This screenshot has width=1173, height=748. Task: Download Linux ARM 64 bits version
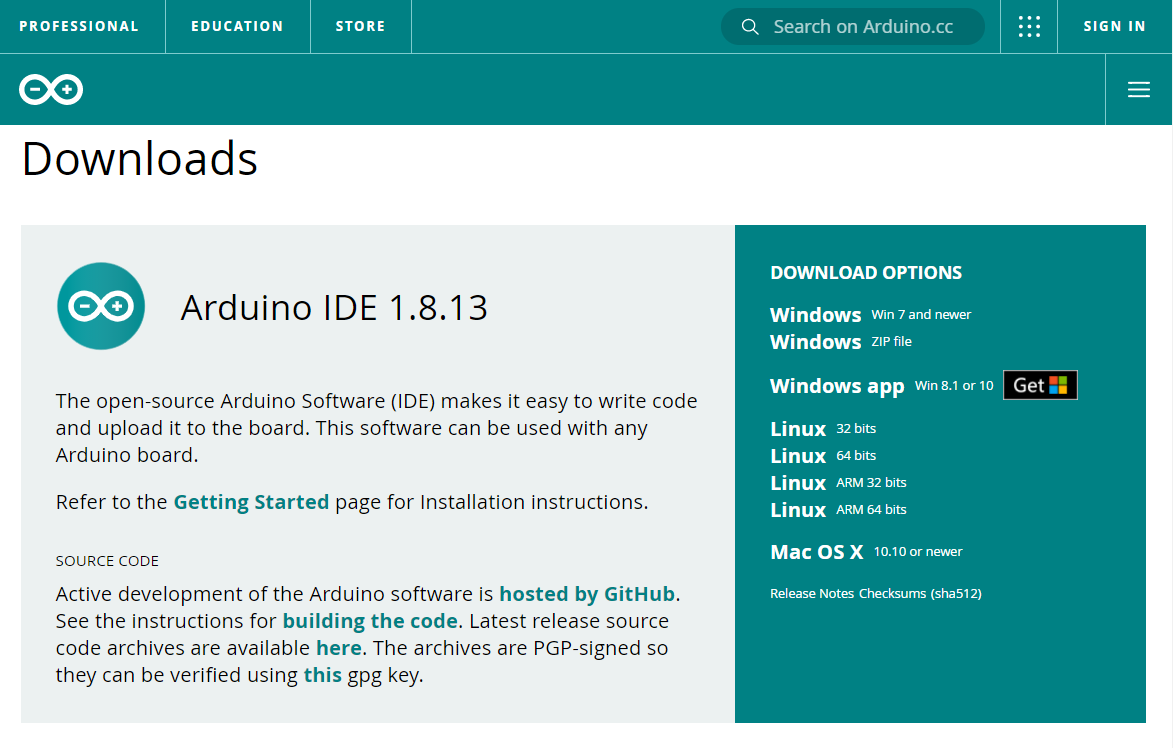point(839,509)
